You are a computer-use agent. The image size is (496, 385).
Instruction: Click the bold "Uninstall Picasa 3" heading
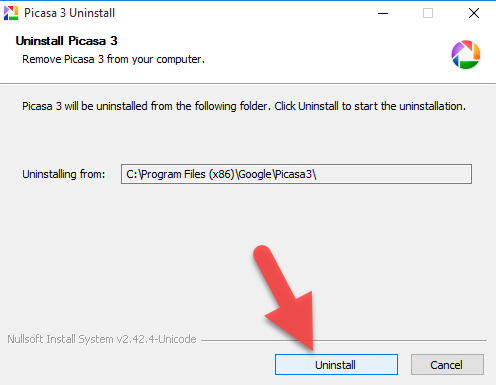point(66,41)
